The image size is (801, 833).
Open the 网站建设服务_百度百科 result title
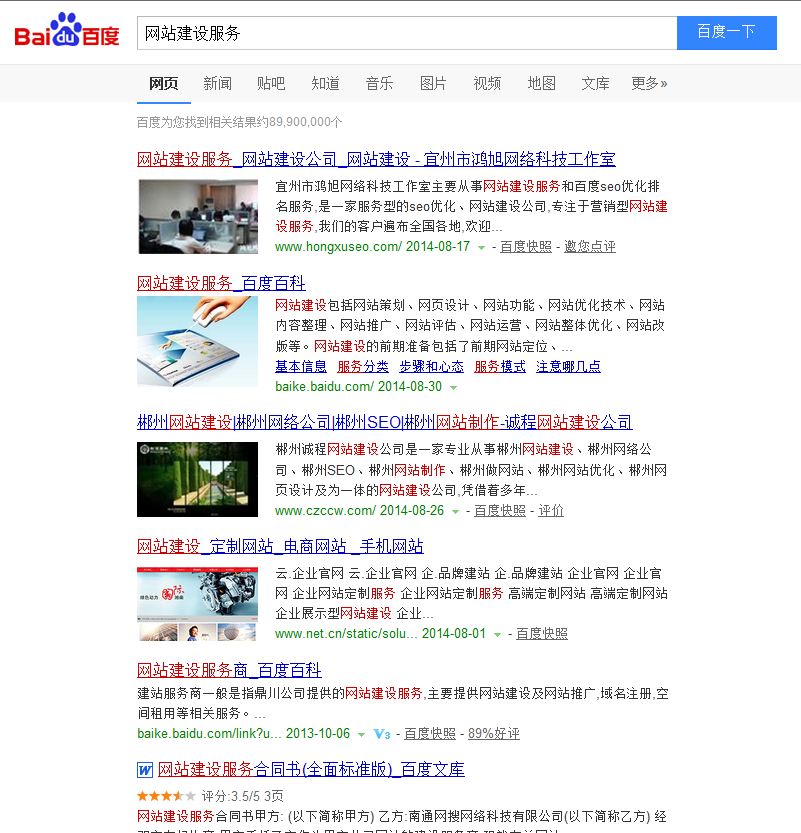click(x=221, y=283)
